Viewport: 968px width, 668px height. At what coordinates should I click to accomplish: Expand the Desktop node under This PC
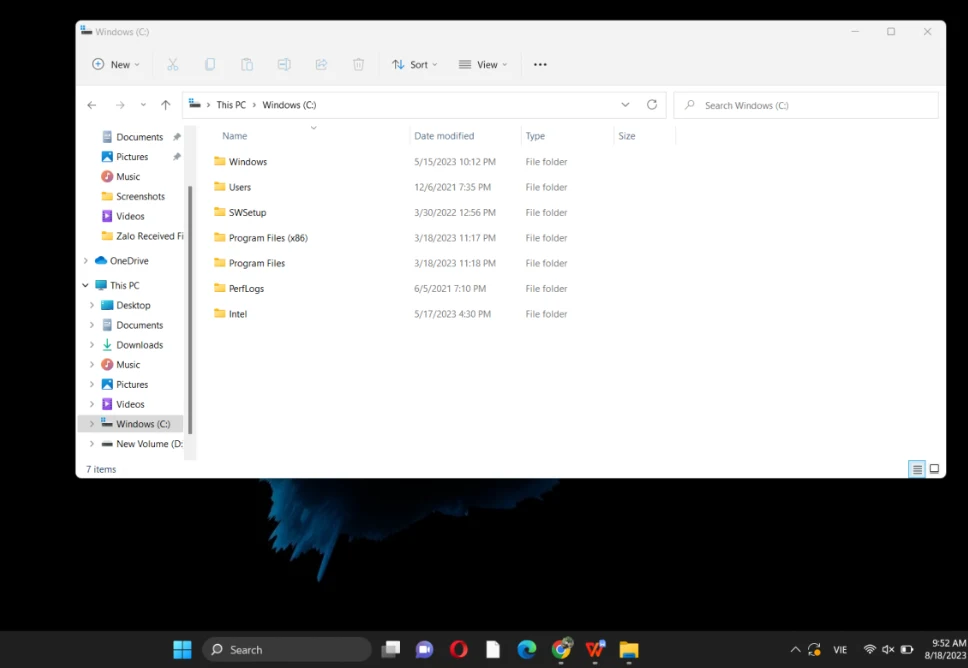click(91, 305)
